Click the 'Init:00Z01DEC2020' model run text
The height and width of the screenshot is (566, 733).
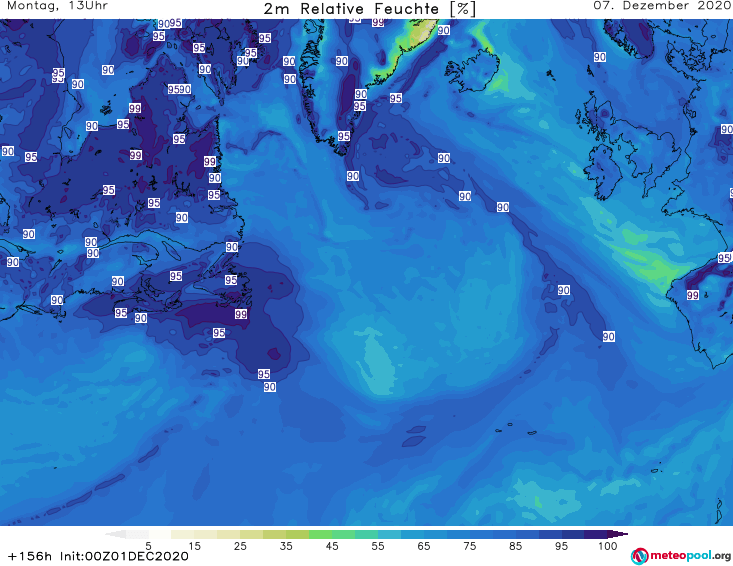click(x=124, y=556)
